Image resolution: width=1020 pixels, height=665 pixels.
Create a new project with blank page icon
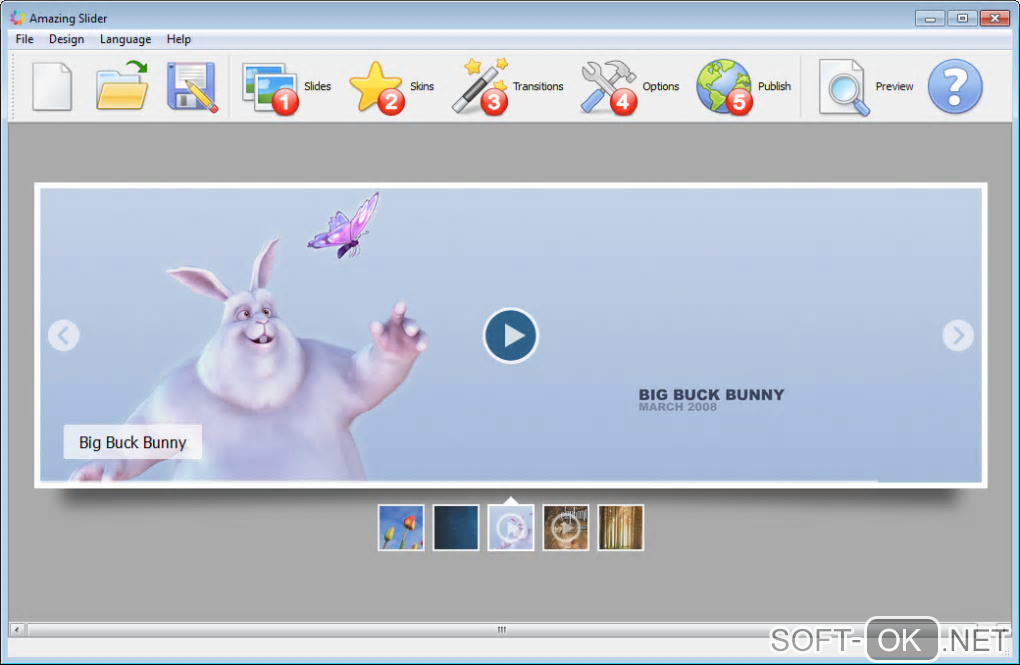[x=52, y=87]
